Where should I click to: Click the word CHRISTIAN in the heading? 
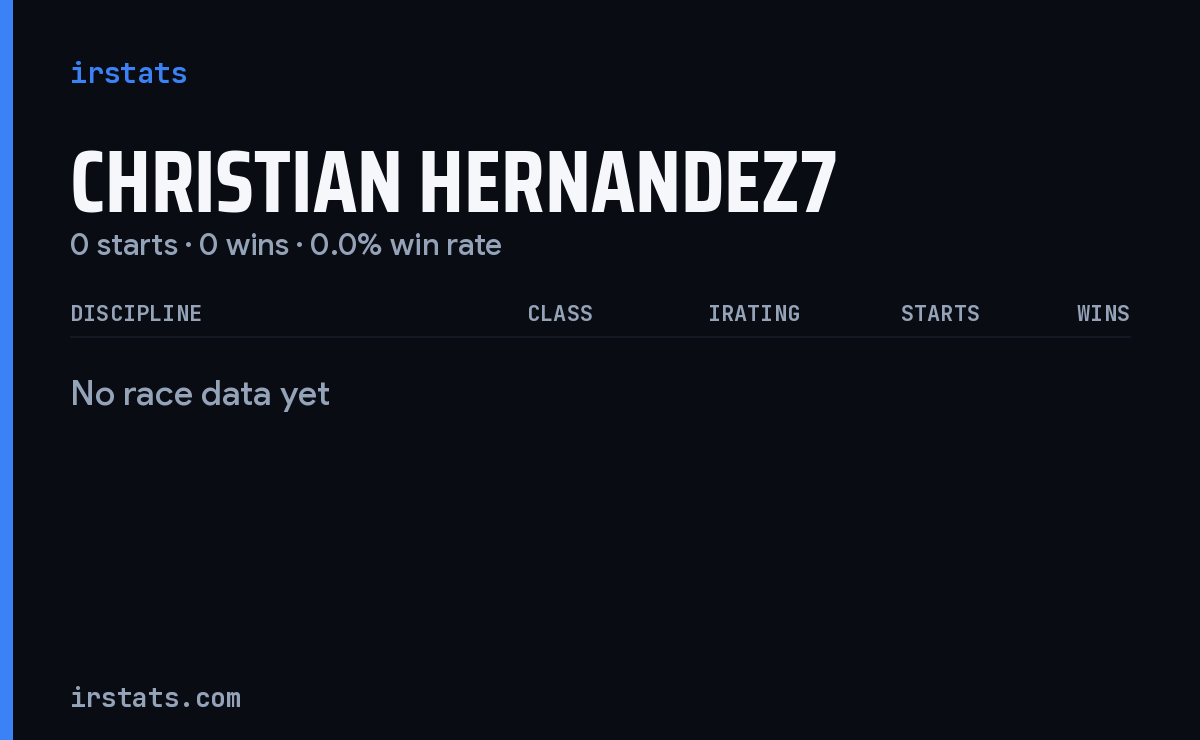[x=236, y=183]
